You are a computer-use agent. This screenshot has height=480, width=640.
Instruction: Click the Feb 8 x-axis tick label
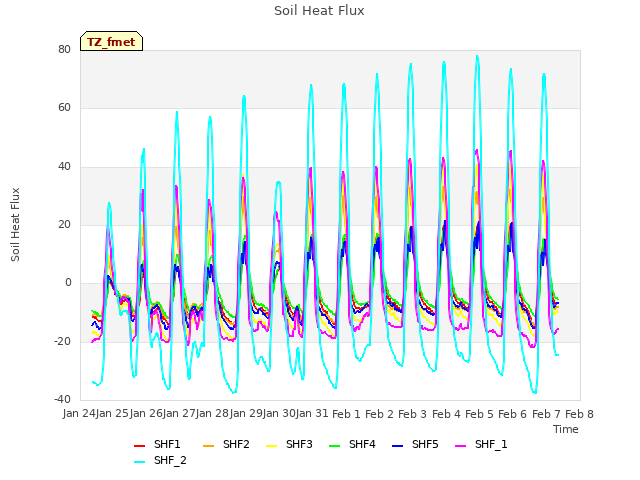coord(579,414)
